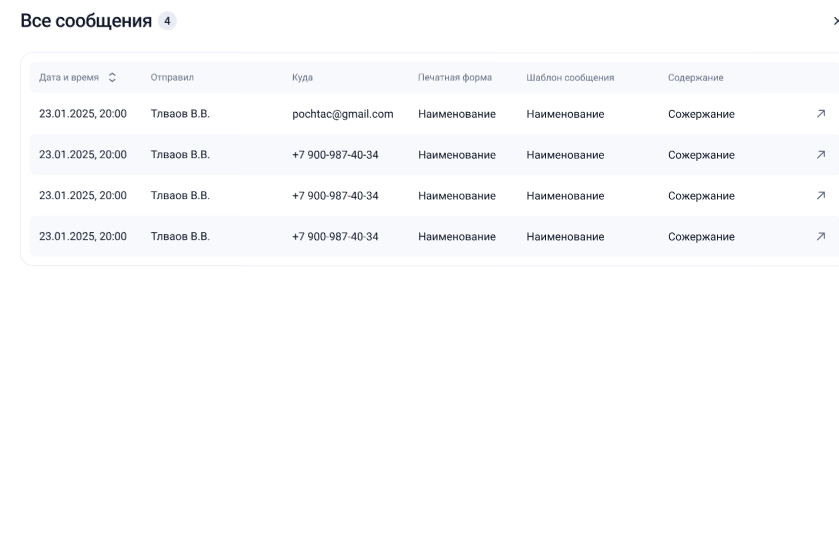Viewport: 839px width, 545px height.
Task: Select Тлваов В.В. in the pochtac@gmail.com row
Action: [x=180, y=114]
